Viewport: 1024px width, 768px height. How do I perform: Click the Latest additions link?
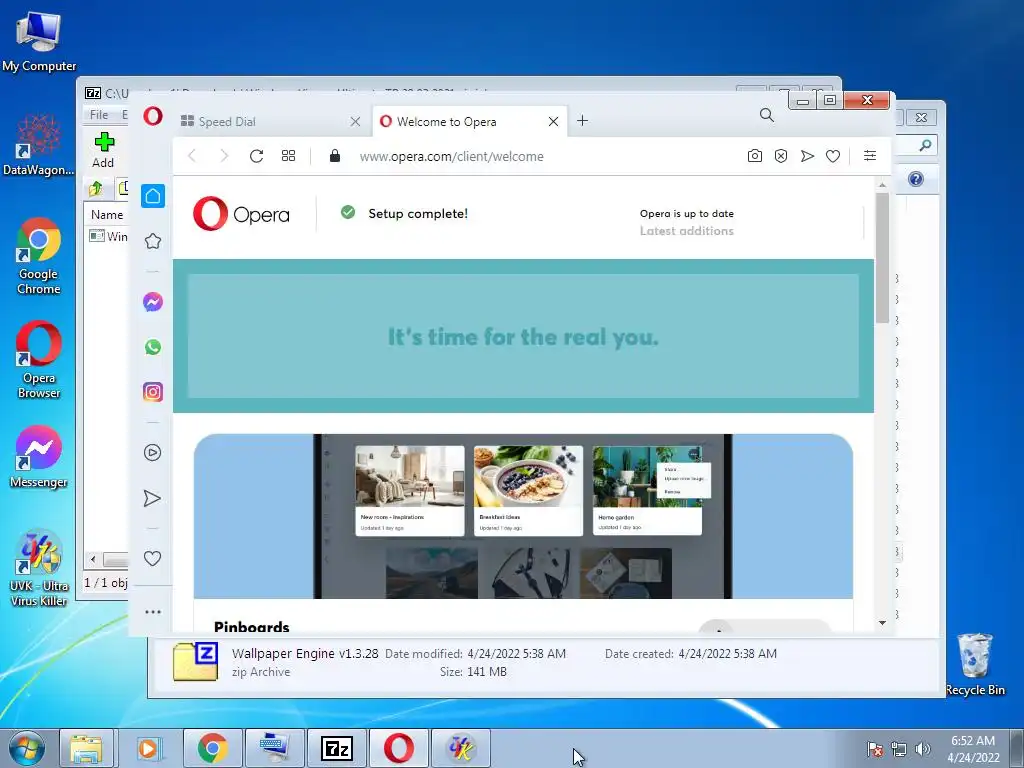[x=686, y=231]
